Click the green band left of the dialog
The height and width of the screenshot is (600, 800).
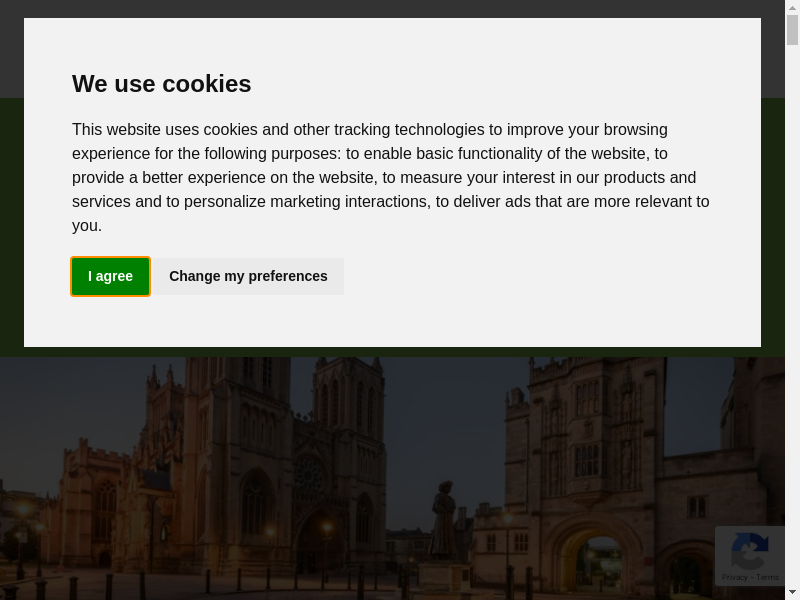11,220
